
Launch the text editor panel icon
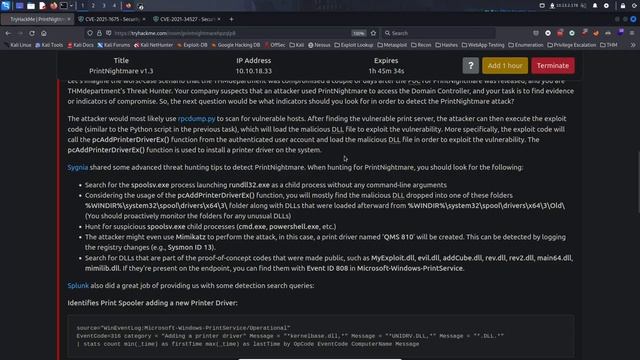[x=42, y=6]
